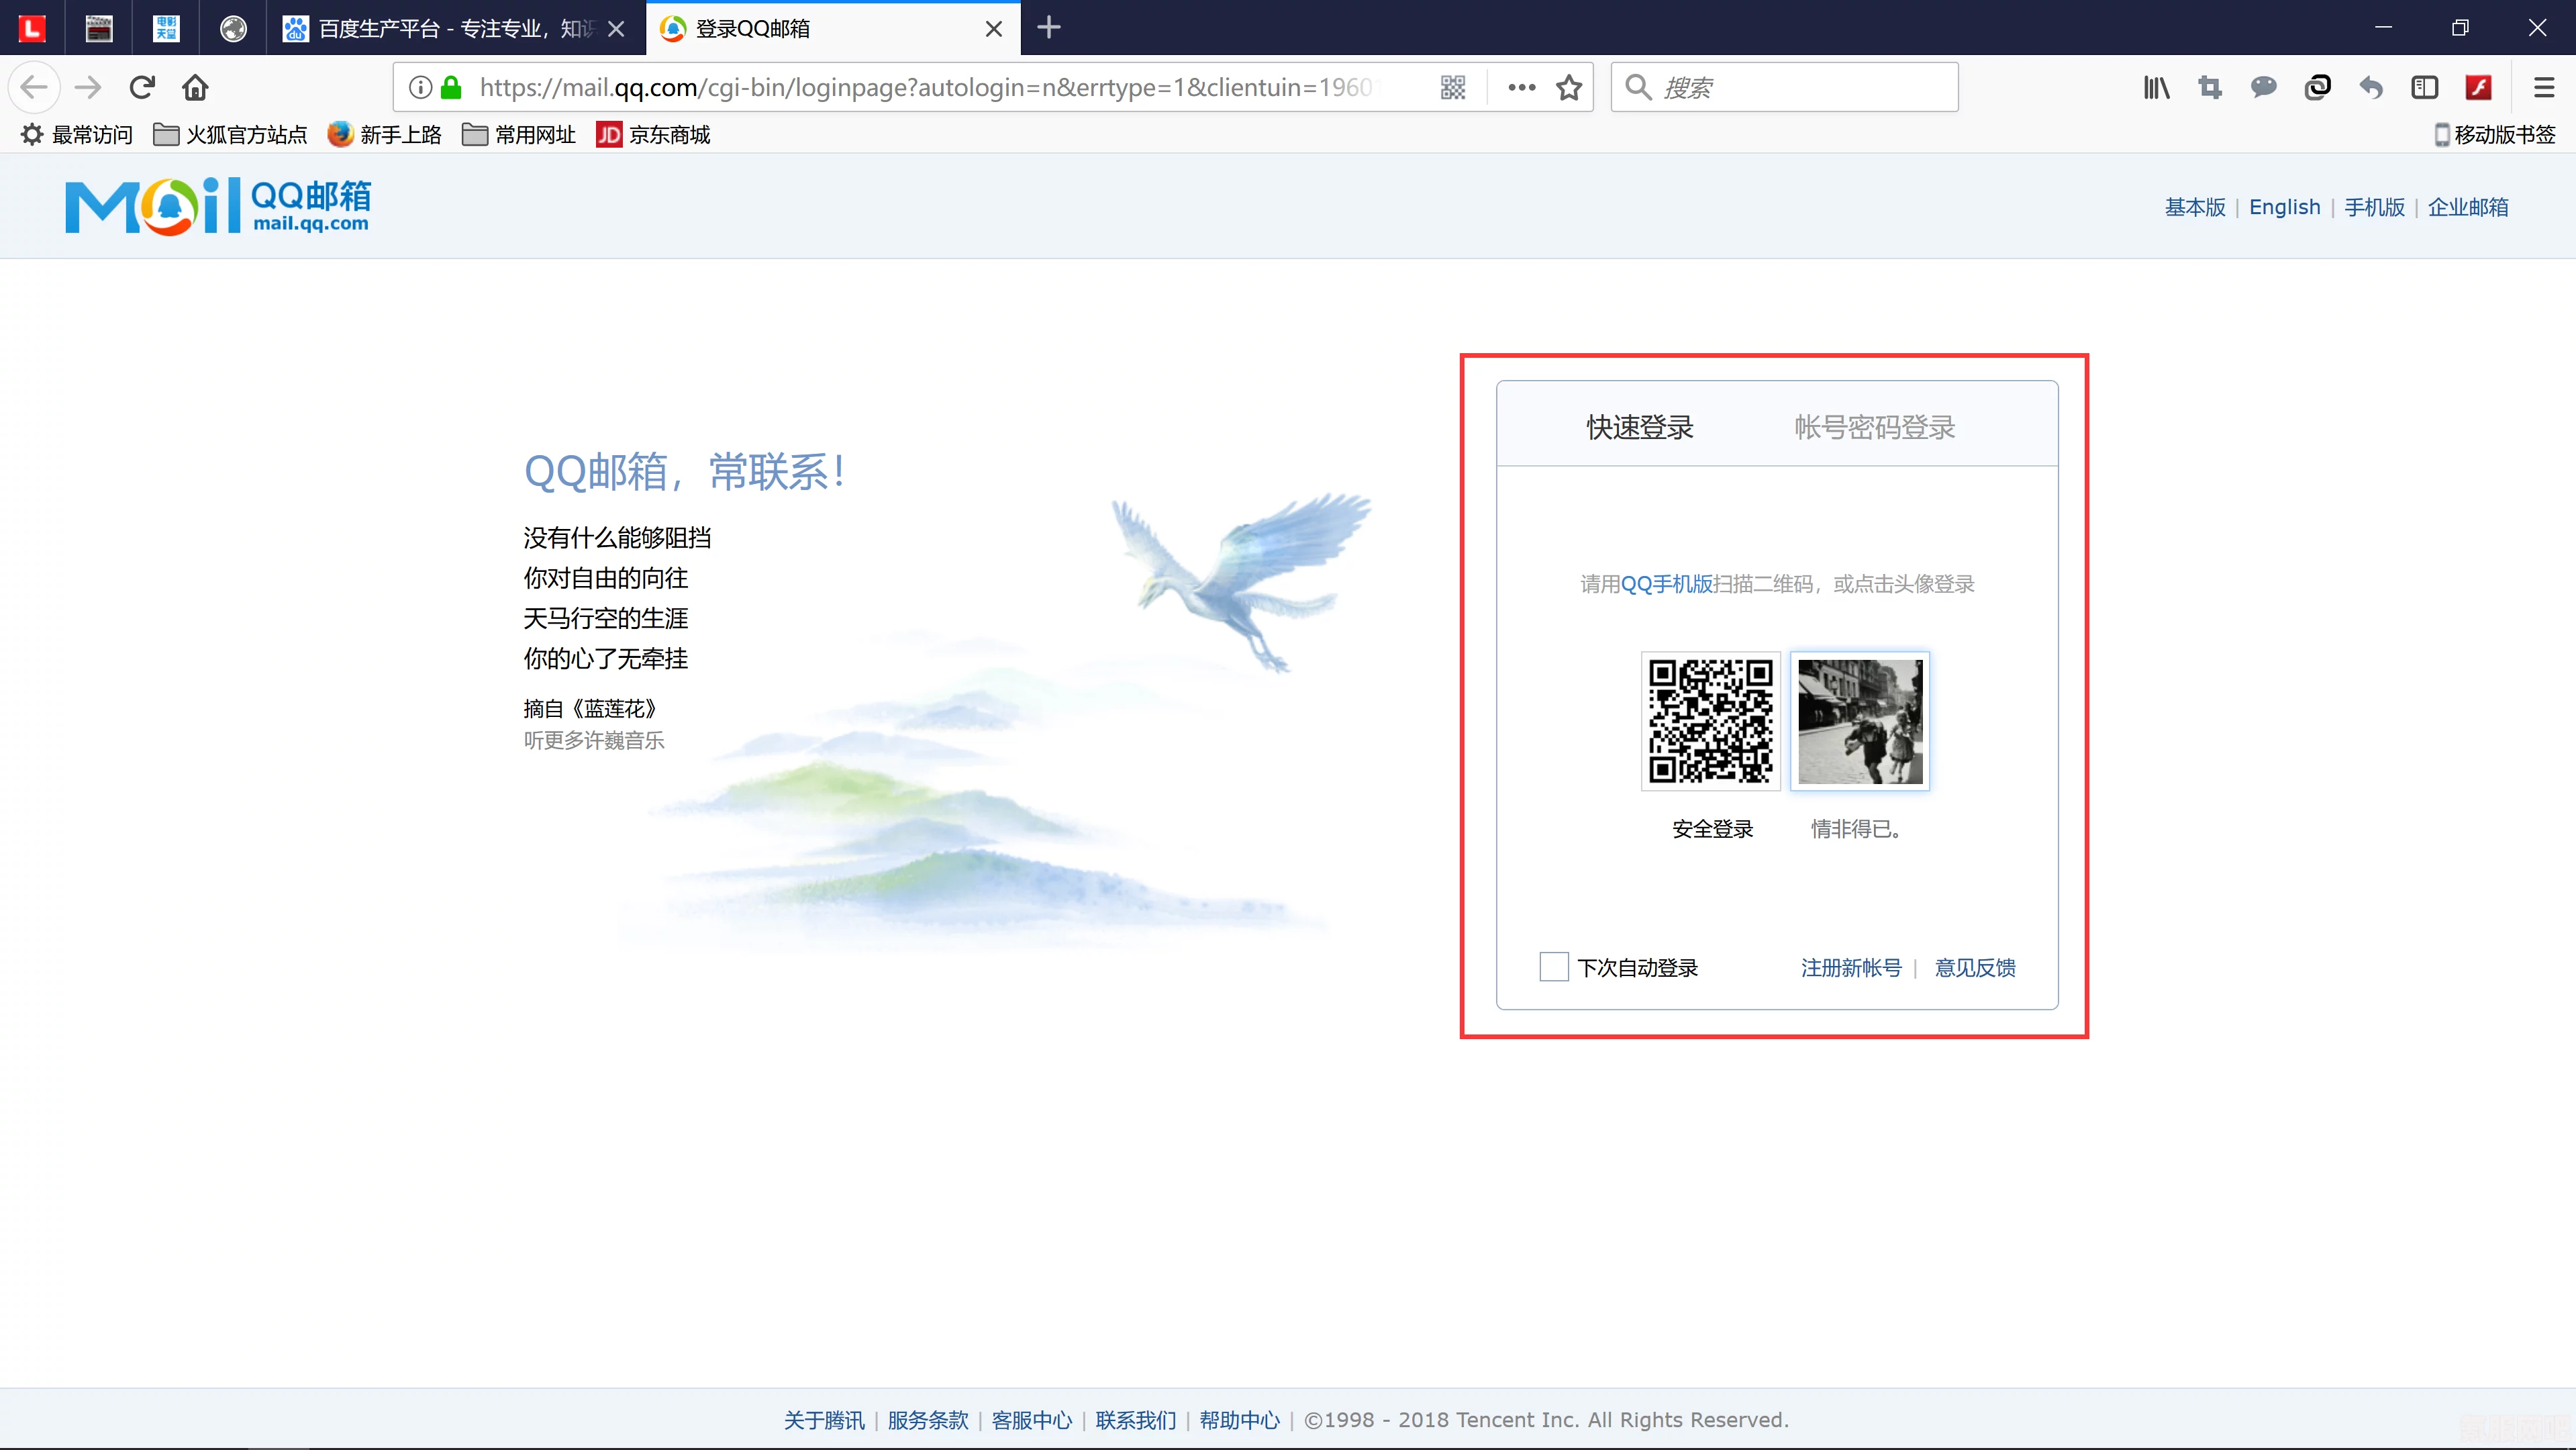Open the pinned film clapper tab
This screenshot has width=2576, height=1450.
pyautogui.click(x=99, y=28)
